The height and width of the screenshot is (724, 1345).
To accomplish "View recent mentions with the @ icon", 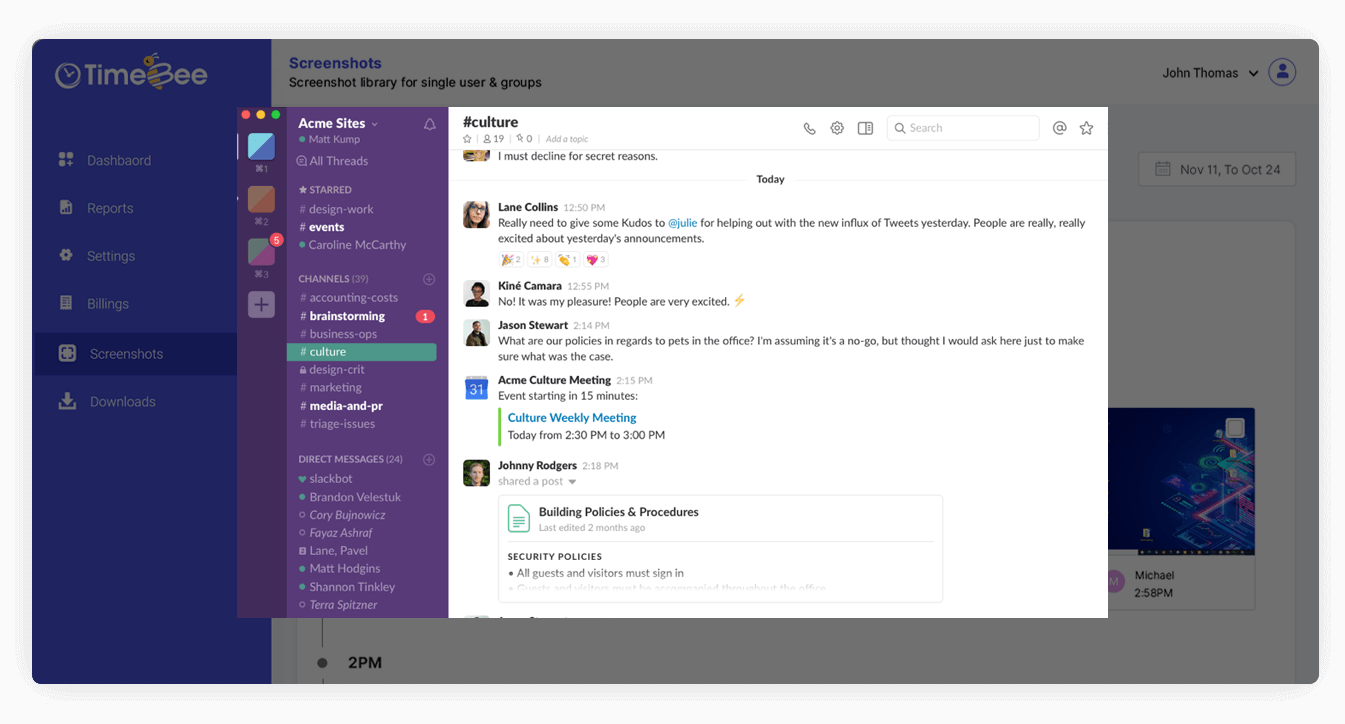I will pyautogui.click(x=1059, y=128).
